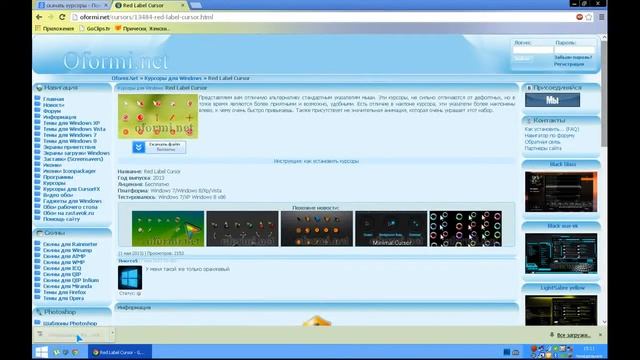
Task: Open the Прически bookmark
Action: point(142,29)
